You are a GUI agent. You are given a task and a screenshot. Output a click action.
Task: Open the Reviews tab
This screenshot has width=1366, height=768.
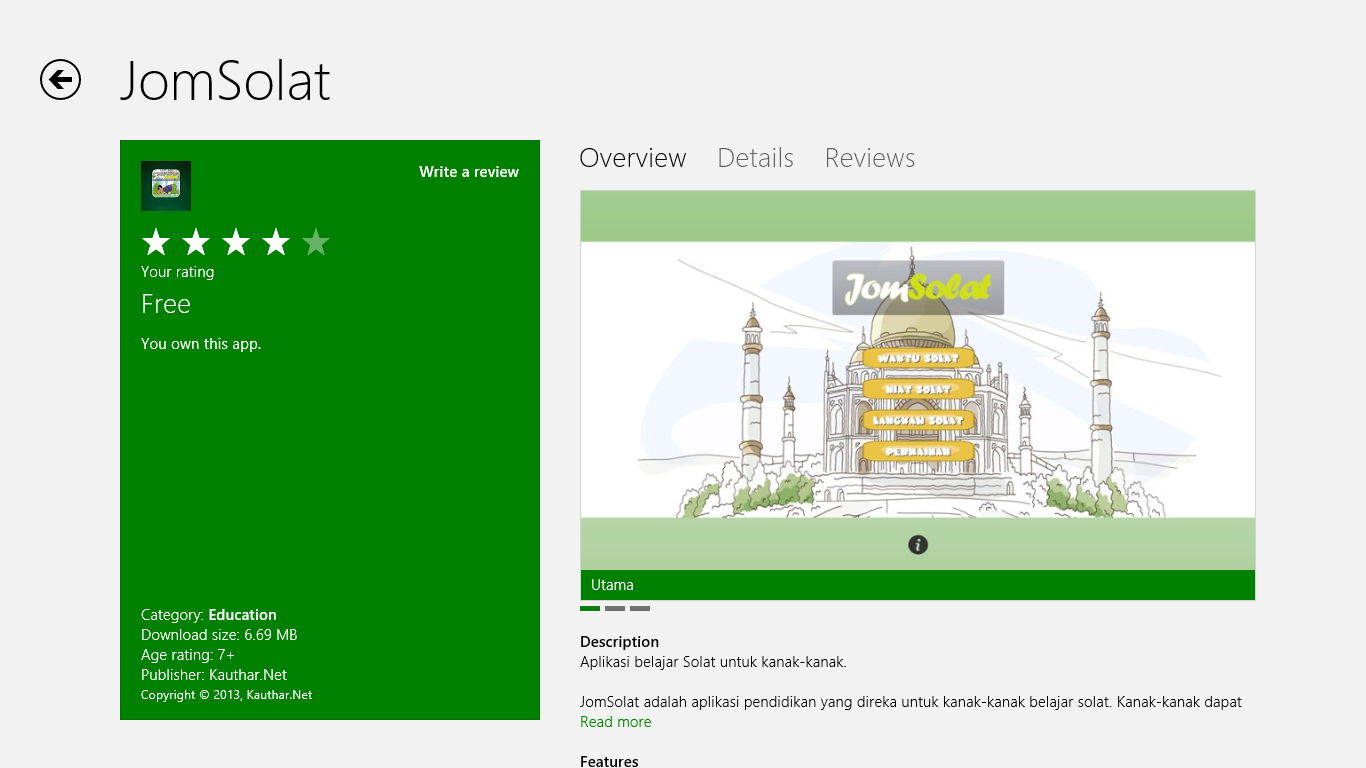pos(870,158)
